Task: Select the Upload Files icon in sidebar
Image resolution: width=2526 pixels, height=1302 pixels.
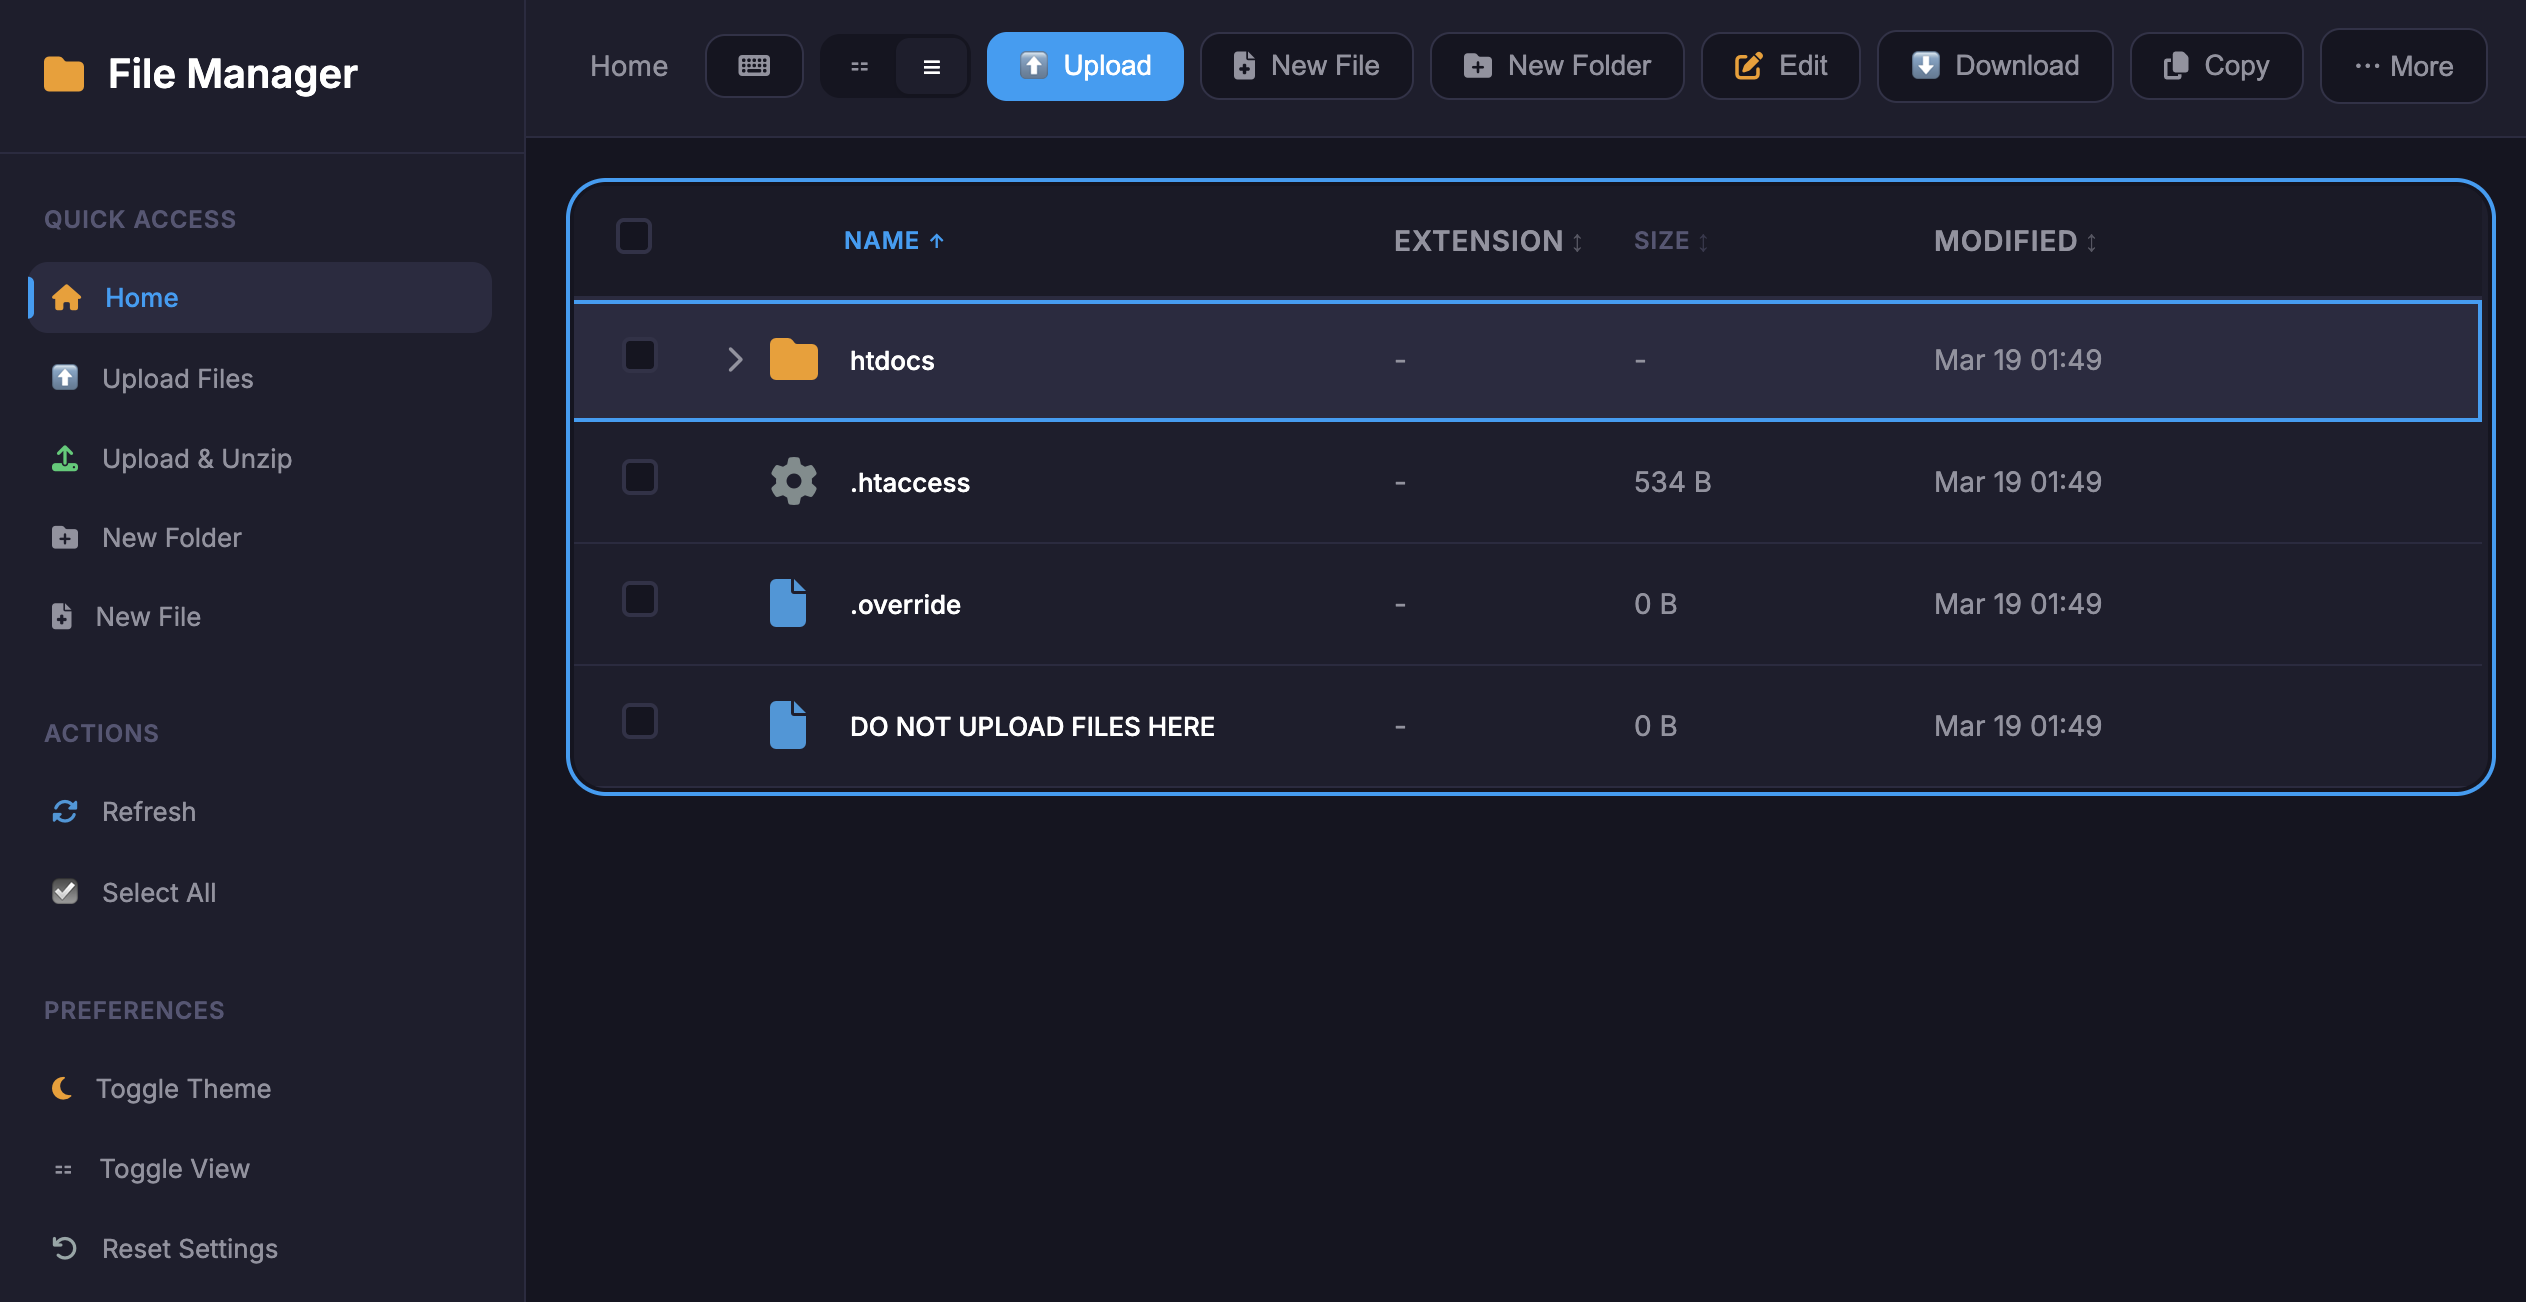Action: tap(64, 378)
